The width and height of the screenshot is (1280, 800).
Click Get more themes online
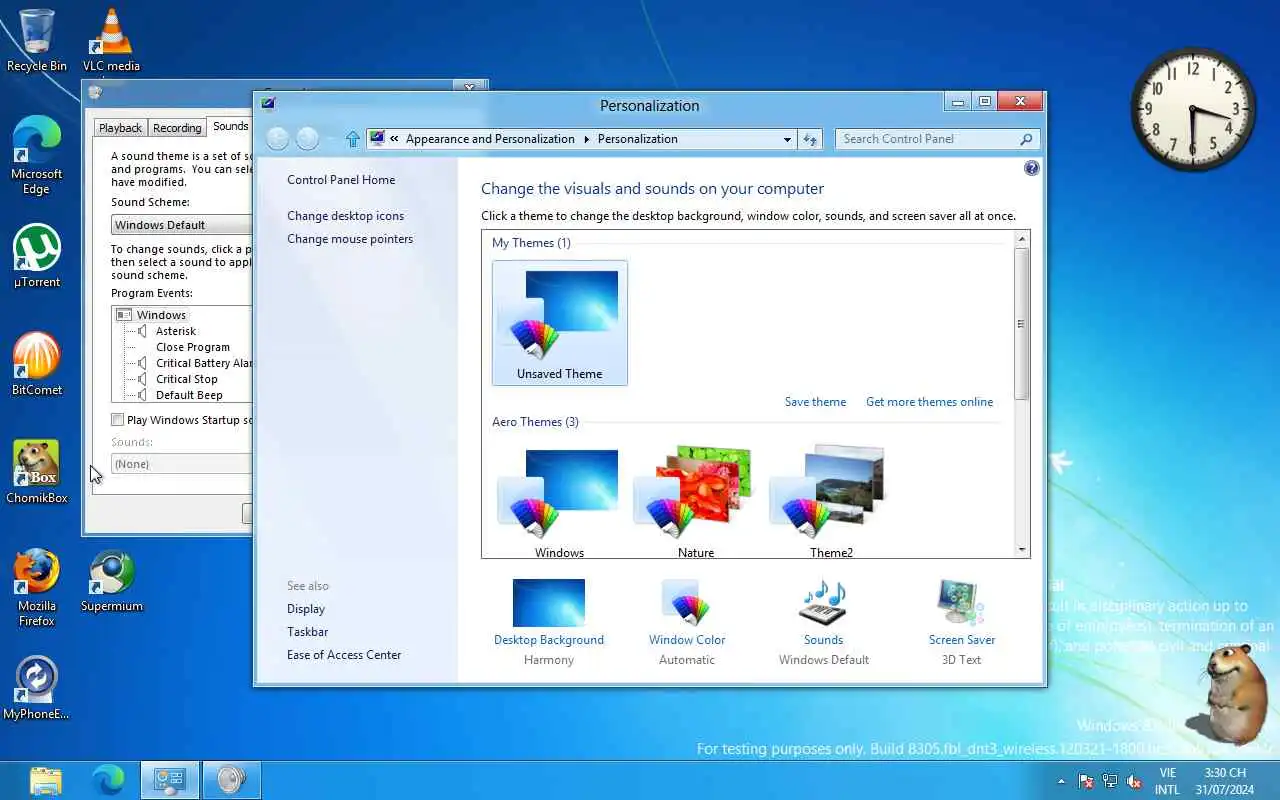(930, 402)
